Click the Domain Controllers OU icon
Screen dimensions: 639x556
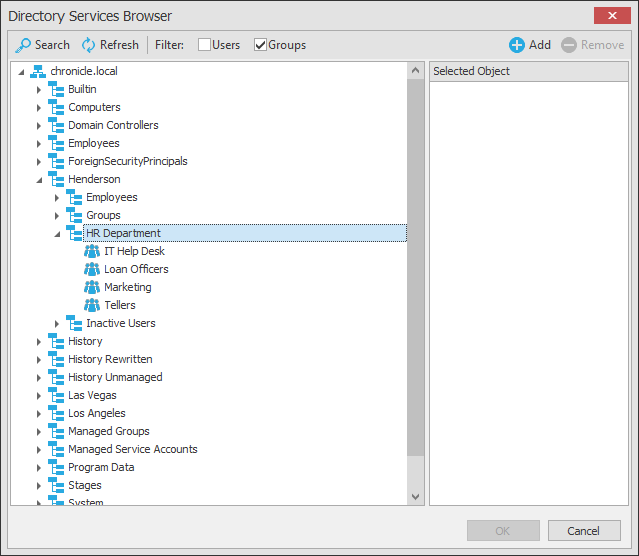pyautogui.click(x=56, y=125)
